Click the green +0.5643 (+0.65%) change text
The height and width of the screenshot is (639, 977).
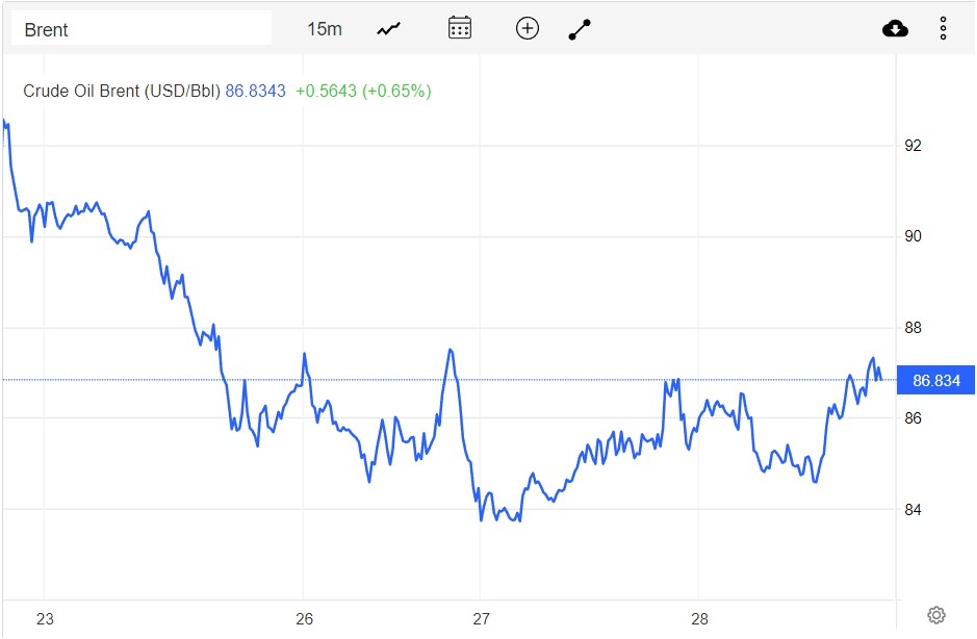pos(363,91)
